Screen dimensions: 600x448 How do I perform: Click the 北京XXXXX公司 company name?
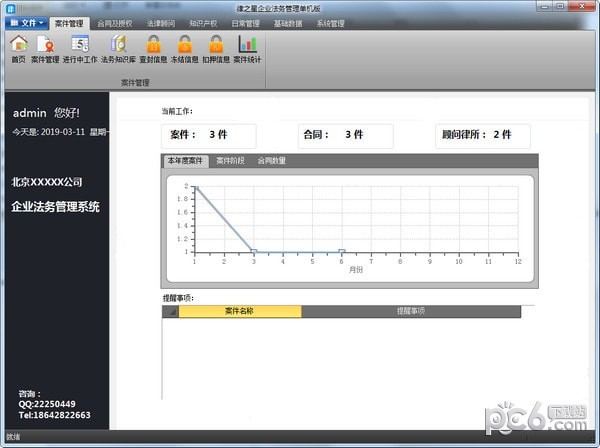[47, 182]
